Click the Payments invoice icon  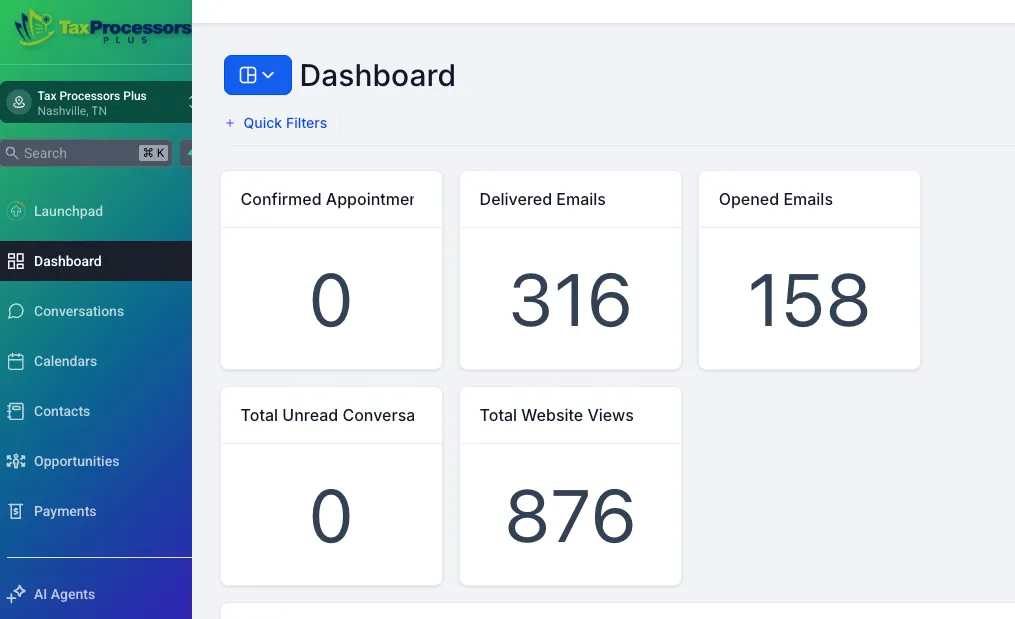[x=16, y=512]
